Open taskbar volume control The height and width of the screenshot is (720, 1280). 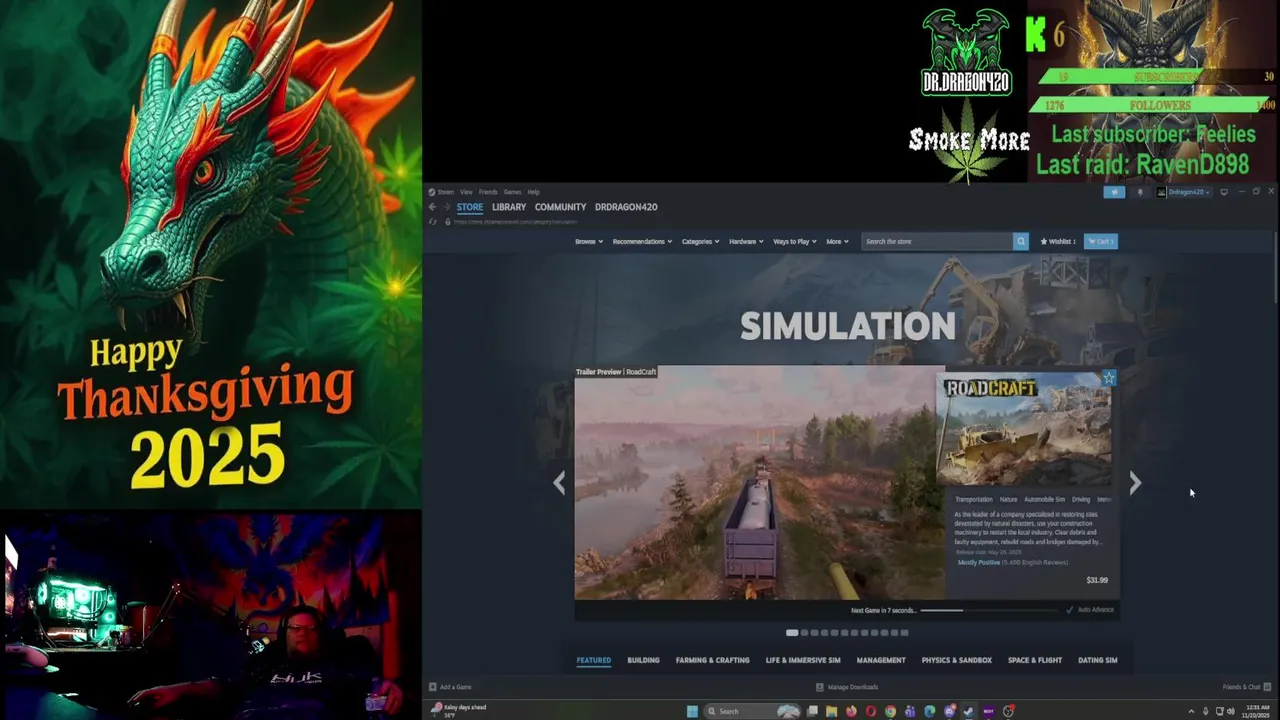pos(1233,711)
